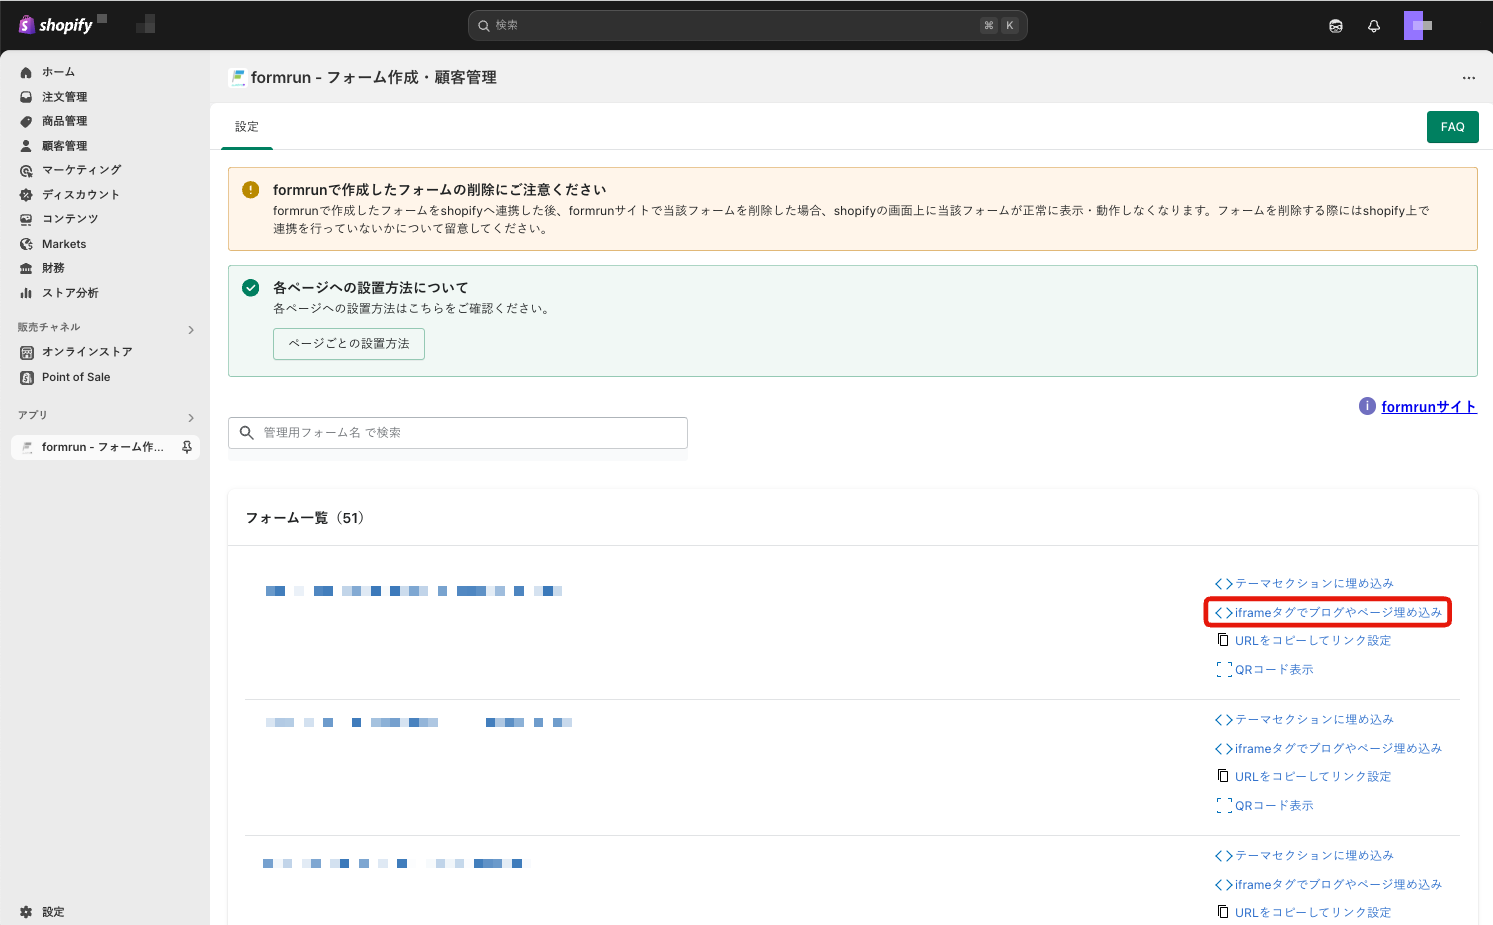The image size is (1493, 925).
Task: Click second form's blurred name
Action: tap(419, 722)
